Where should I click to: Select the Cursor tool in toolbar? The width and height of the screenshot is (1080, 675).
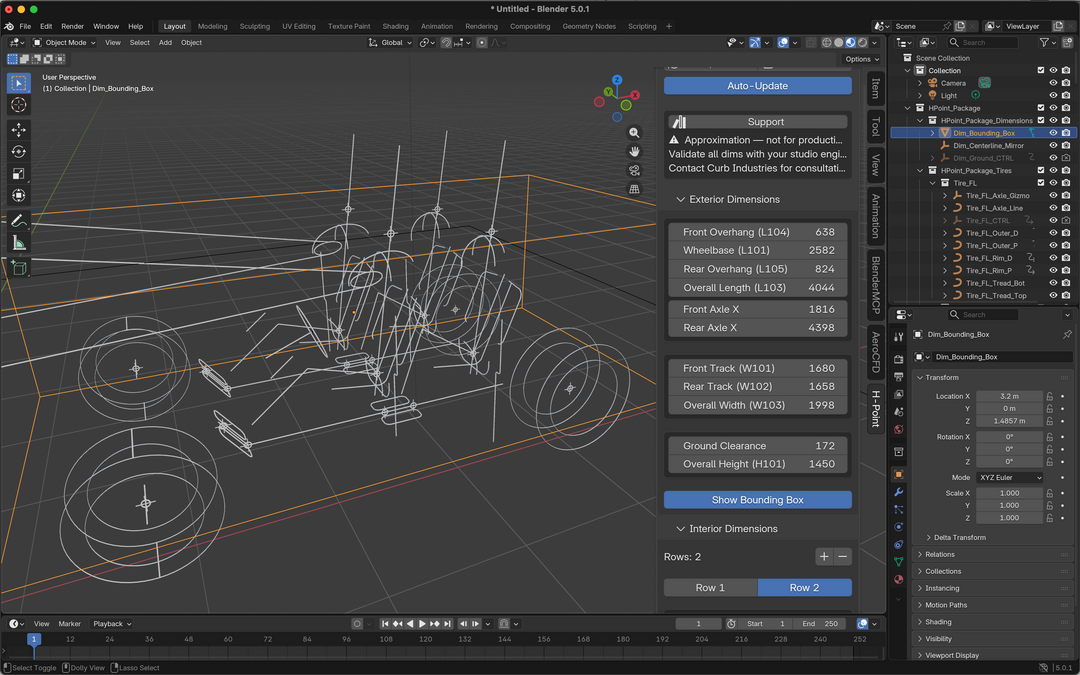[19, 105]
